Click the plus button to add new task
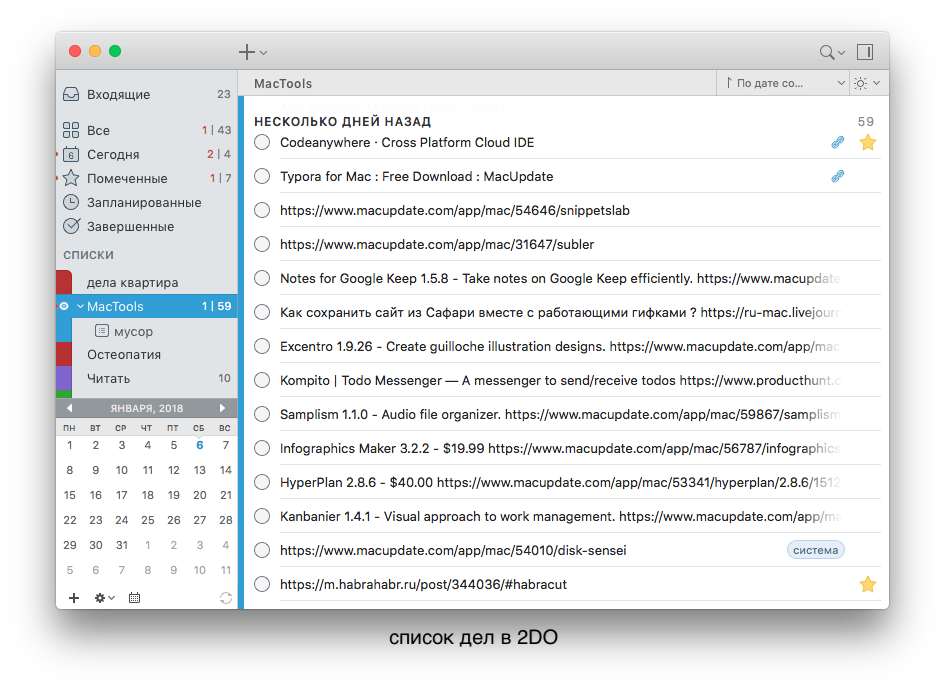Image resolution: width=945 pixels, height=689 pixels. (x=246, y=52)
